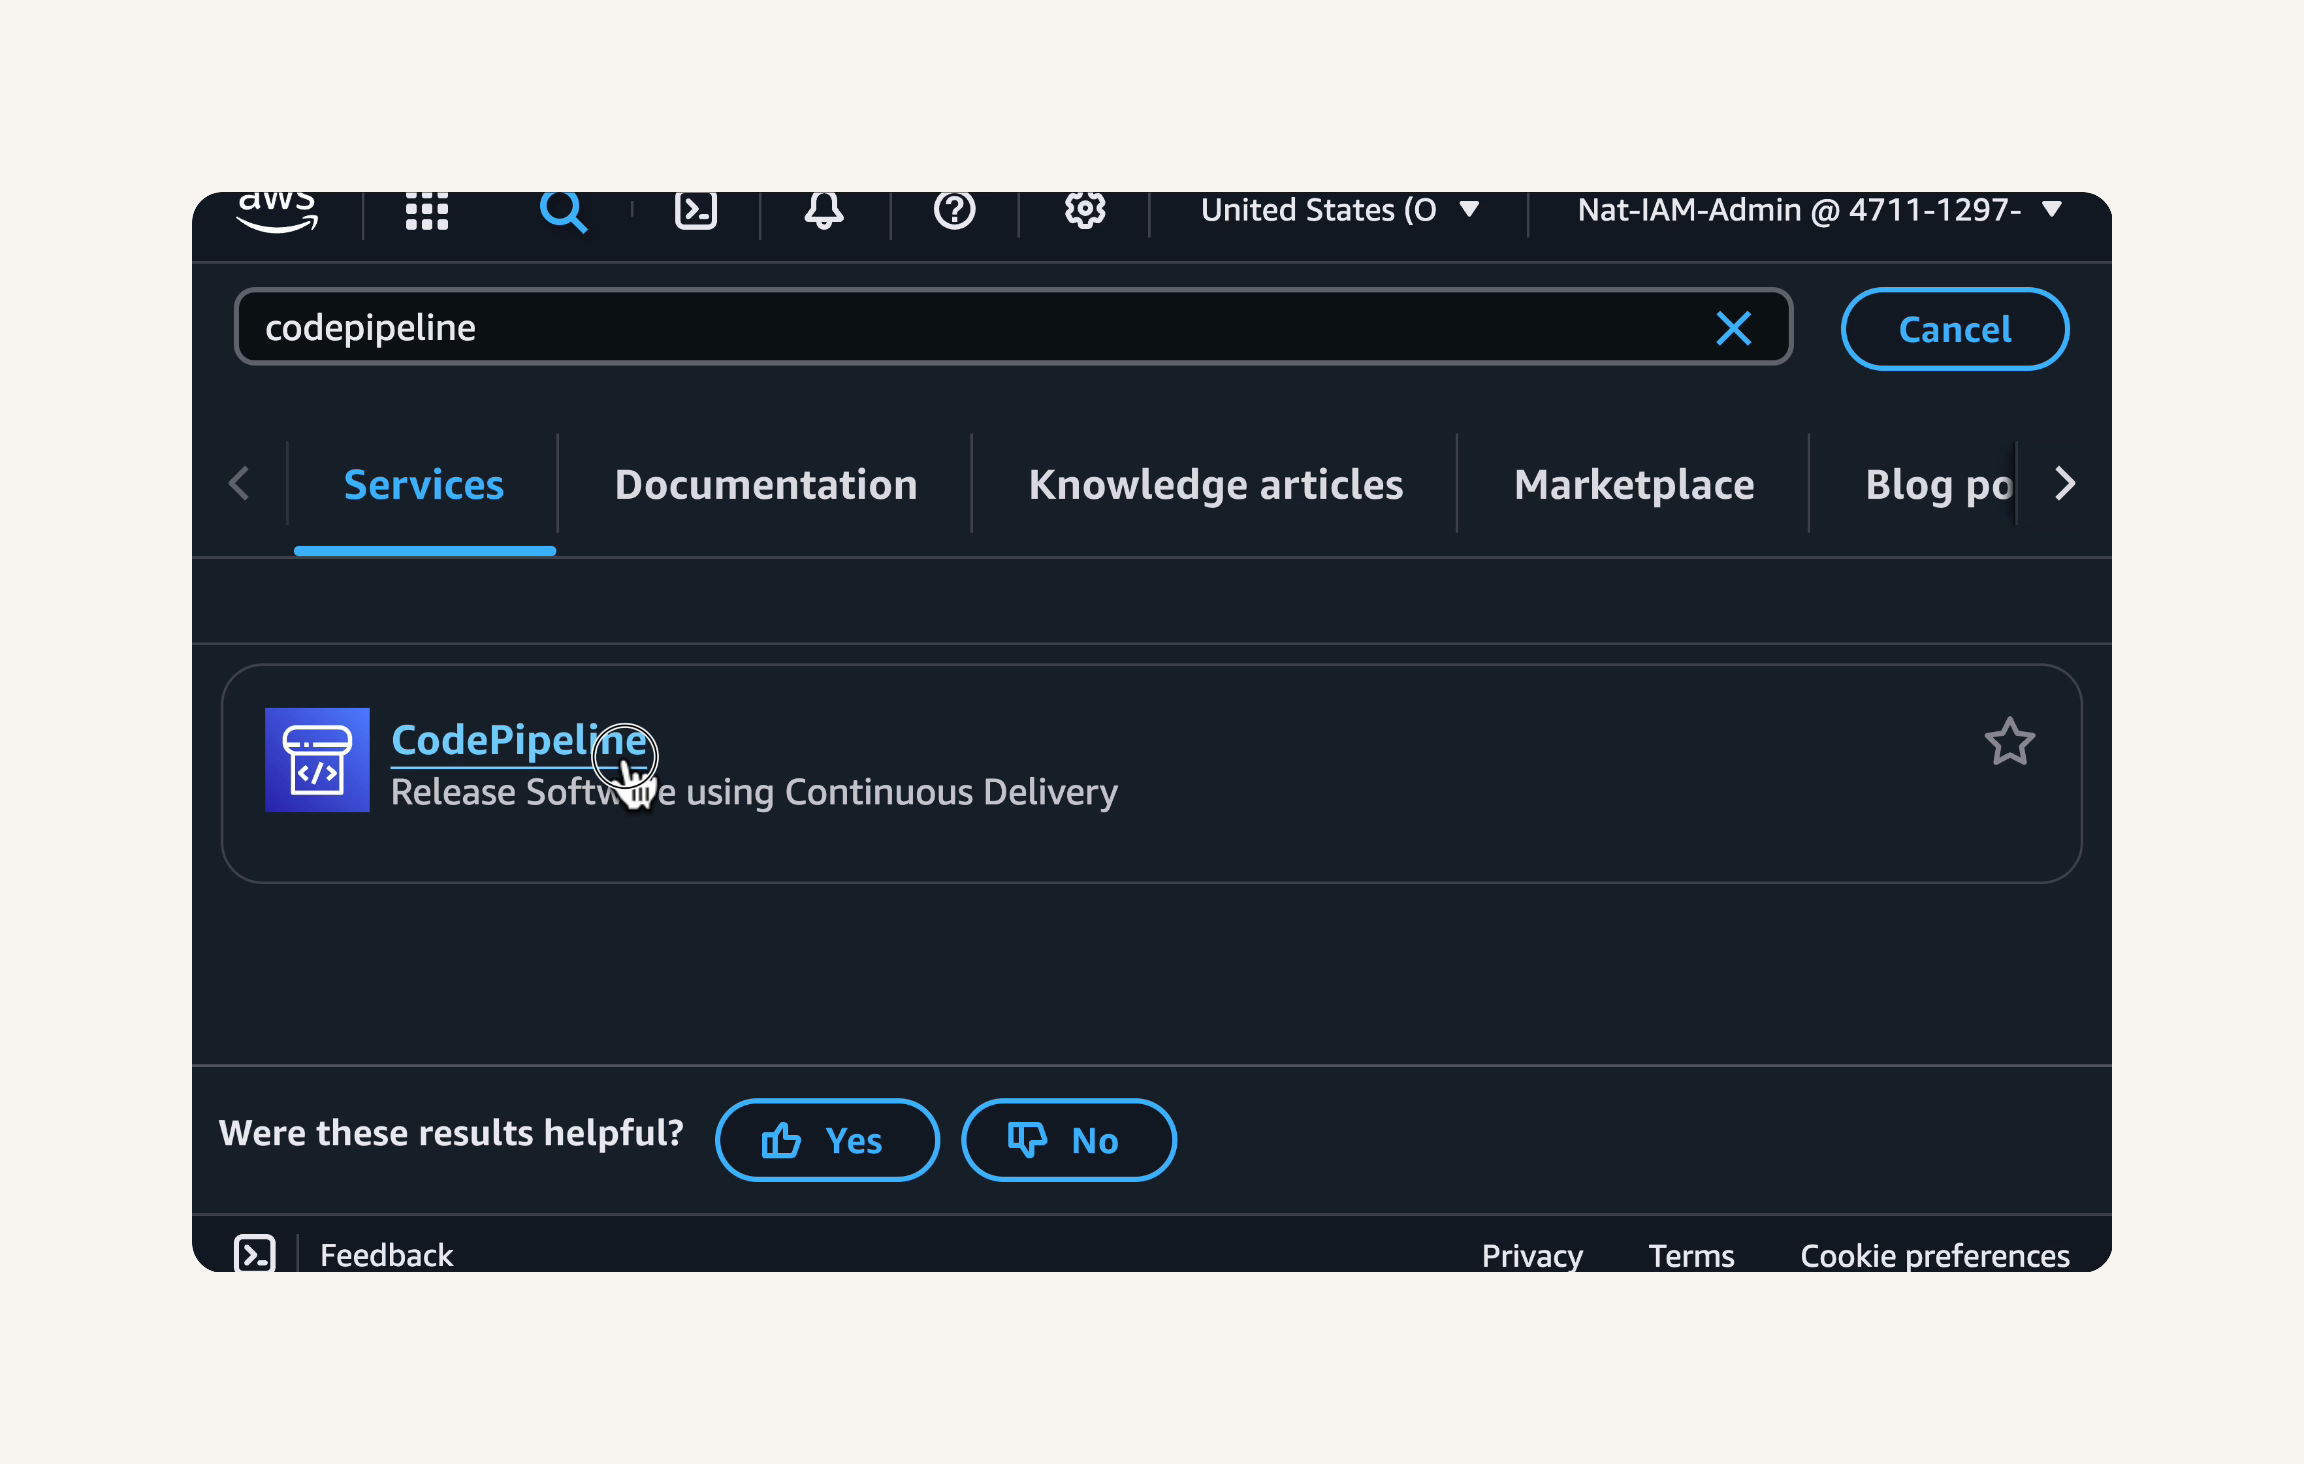
Task: Open the Terms link
Action: (1691, 1255)
